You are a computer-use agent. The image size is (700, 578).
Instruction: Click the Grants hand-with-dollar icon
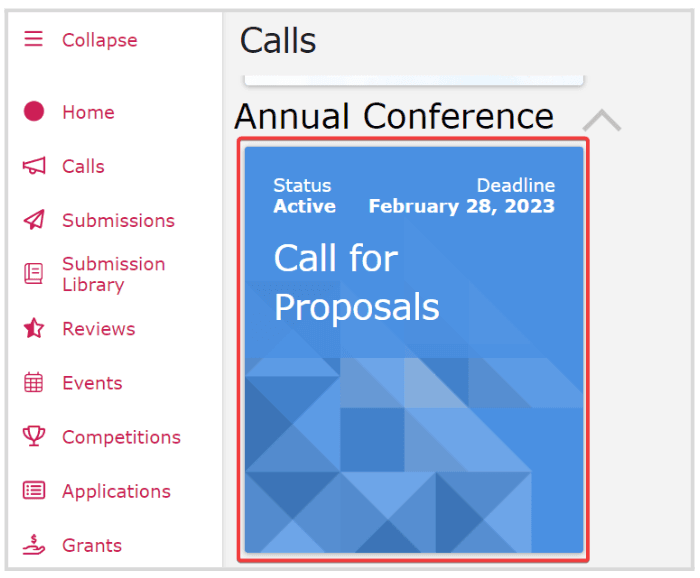coord(34,545)
